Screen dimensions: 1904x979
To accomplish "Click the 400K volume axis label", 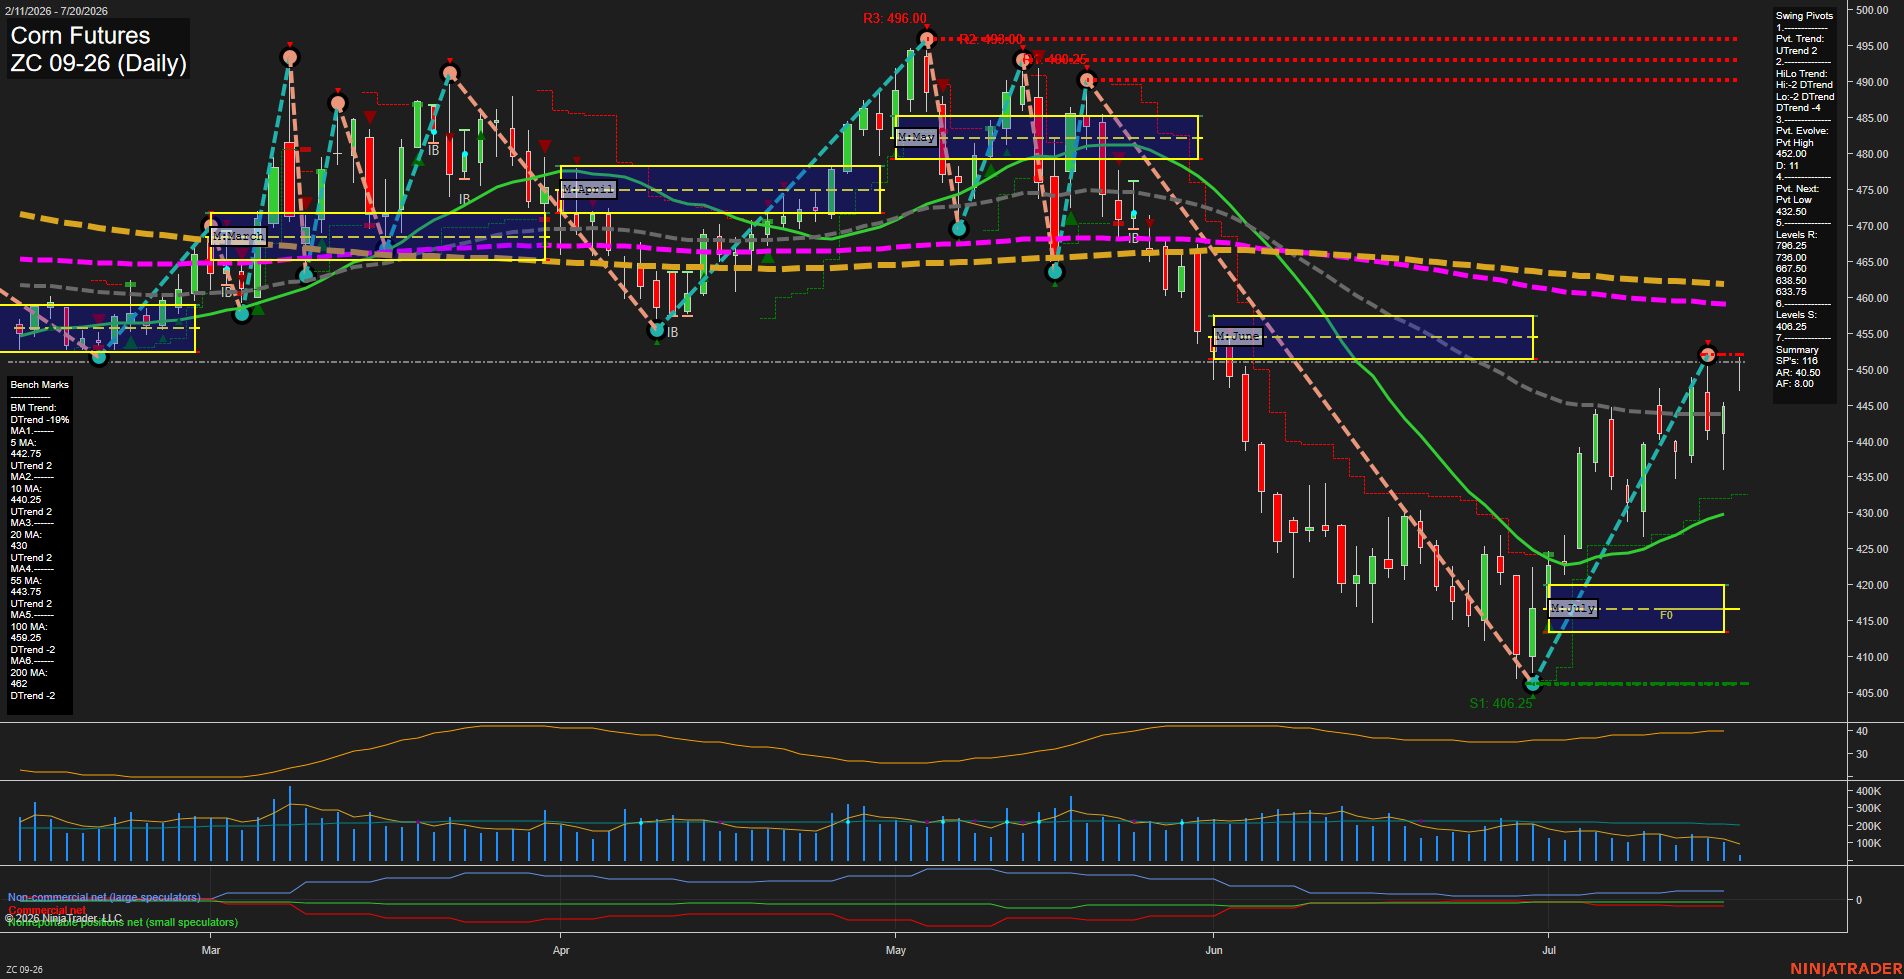I will click(1869, 791).
